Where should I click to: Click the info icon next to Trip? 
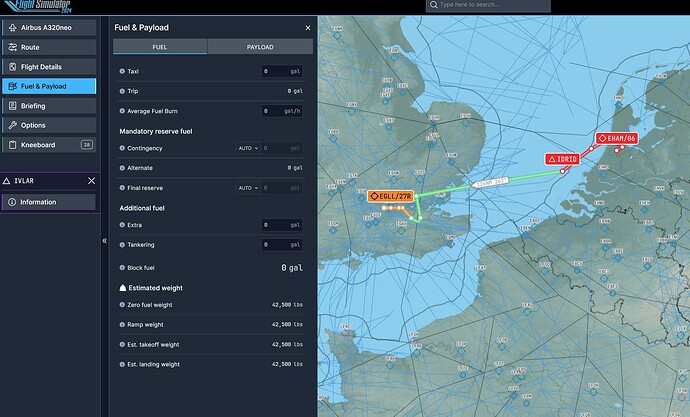122,91
